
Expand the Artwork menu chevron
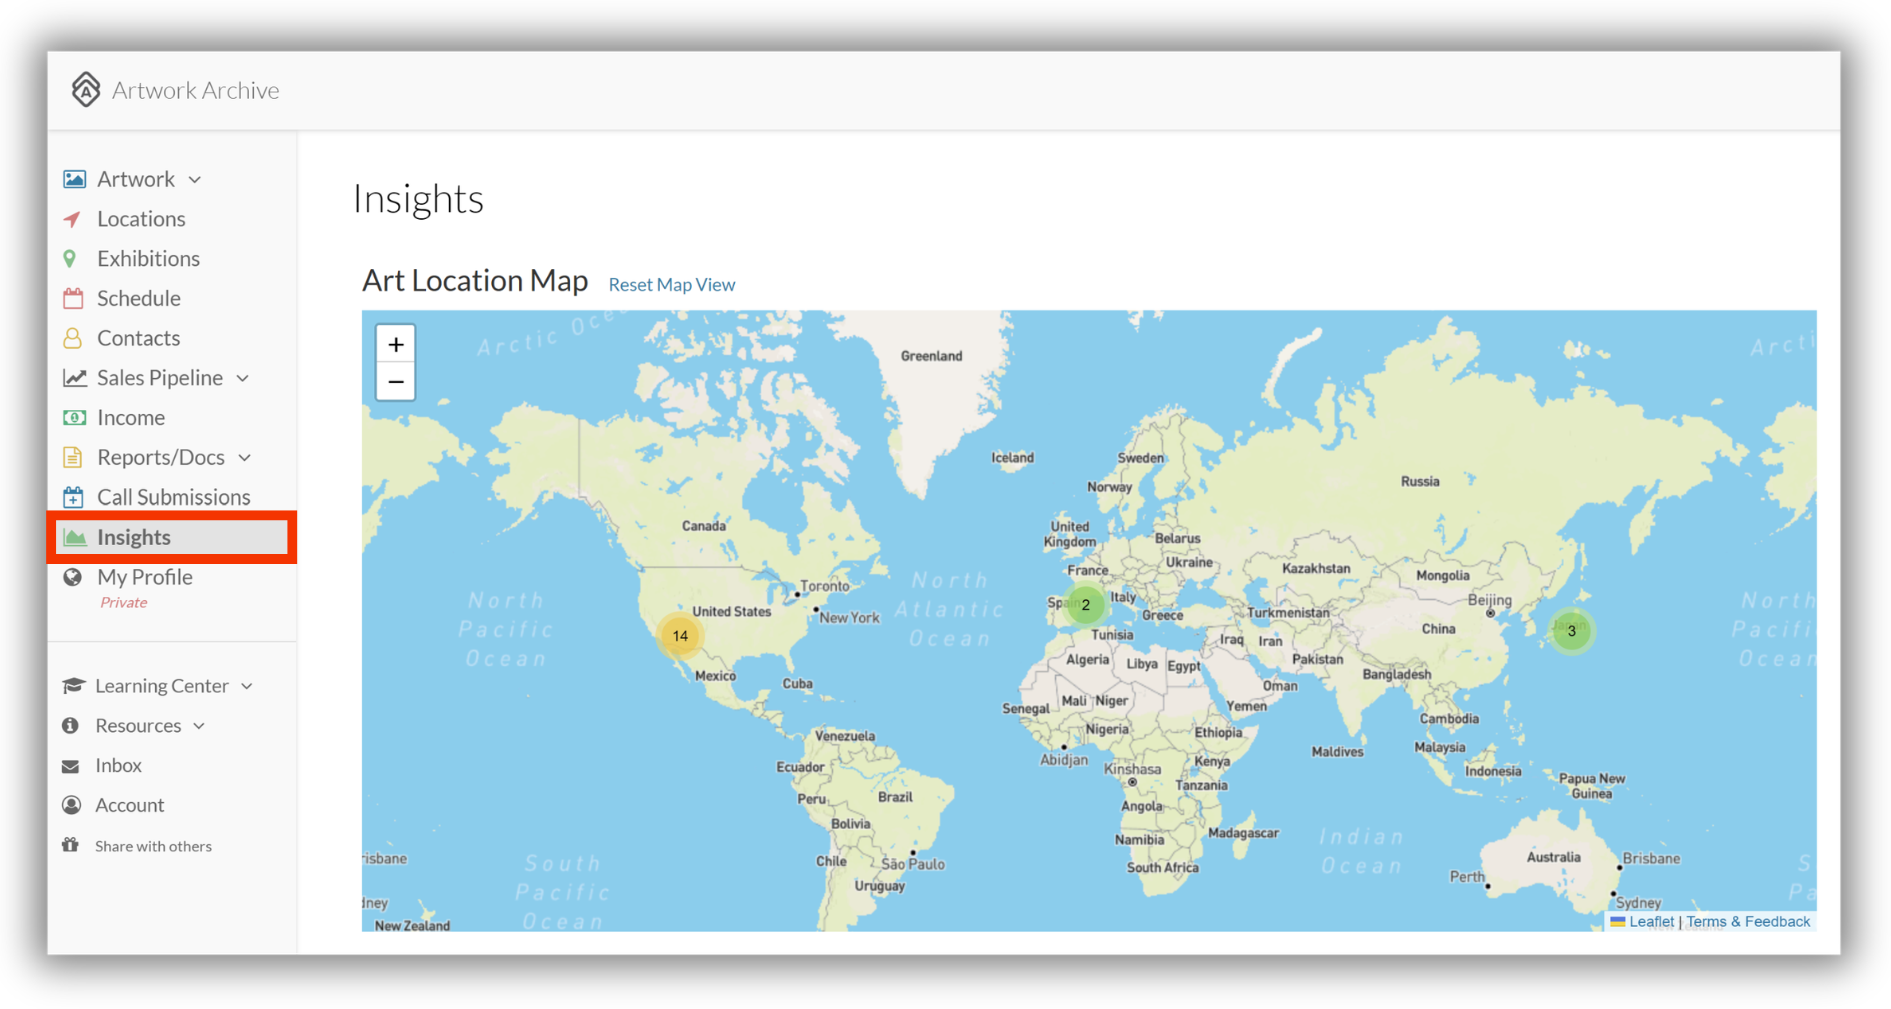(x=195, y=180)
